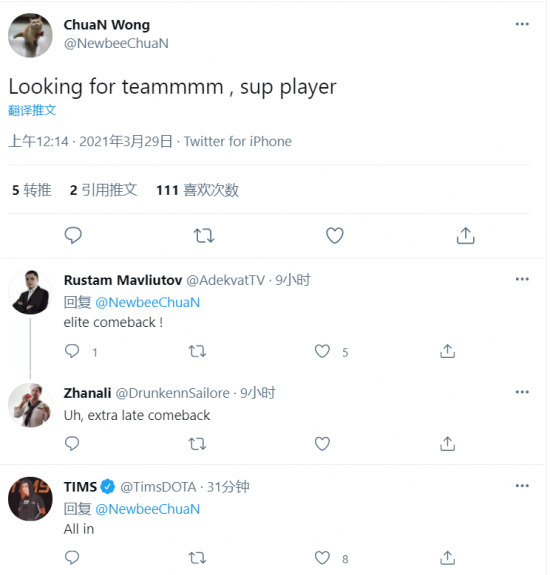This screenshot has height=575, width=550.
Task: Retweet TIMS's 'All in' reply
Action: 197,558
